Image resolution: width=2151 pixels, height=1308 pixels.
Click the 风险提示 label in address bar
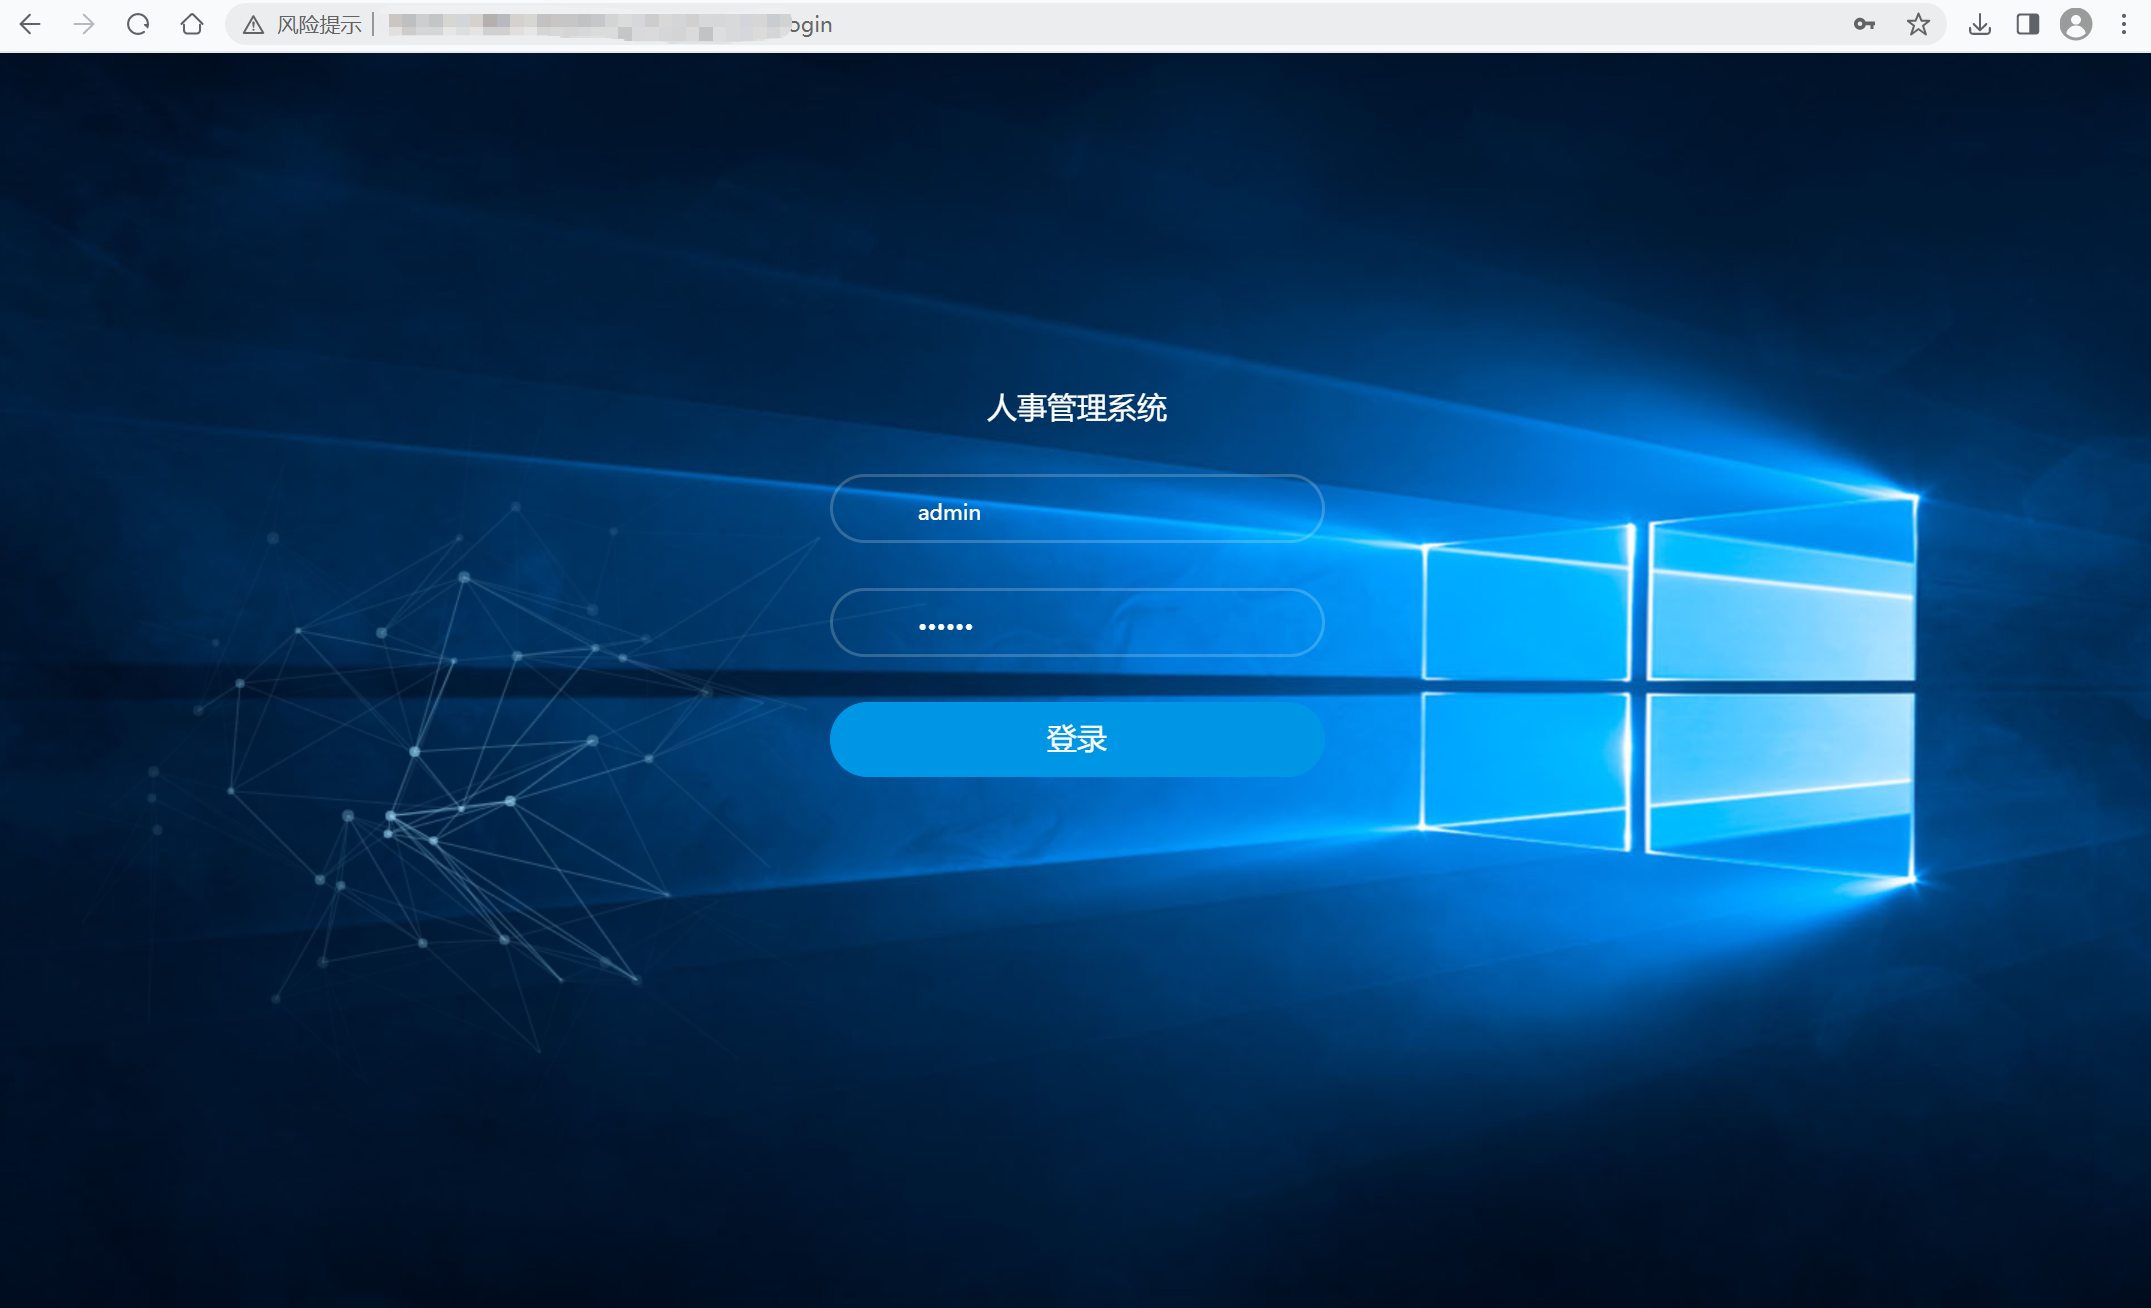pyautogui.click(x=319, y=25)
